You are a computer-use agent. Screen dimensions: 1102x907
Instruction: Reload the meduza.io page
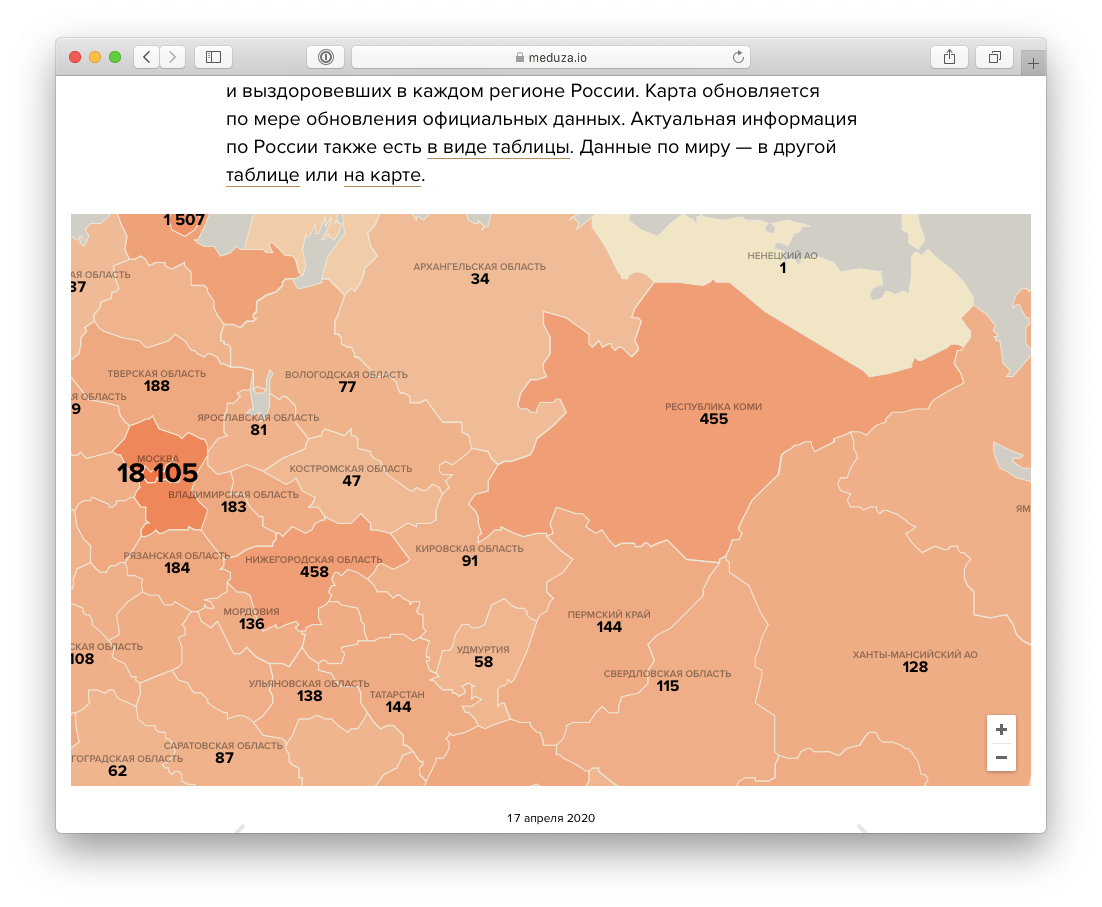coord(738,57)
